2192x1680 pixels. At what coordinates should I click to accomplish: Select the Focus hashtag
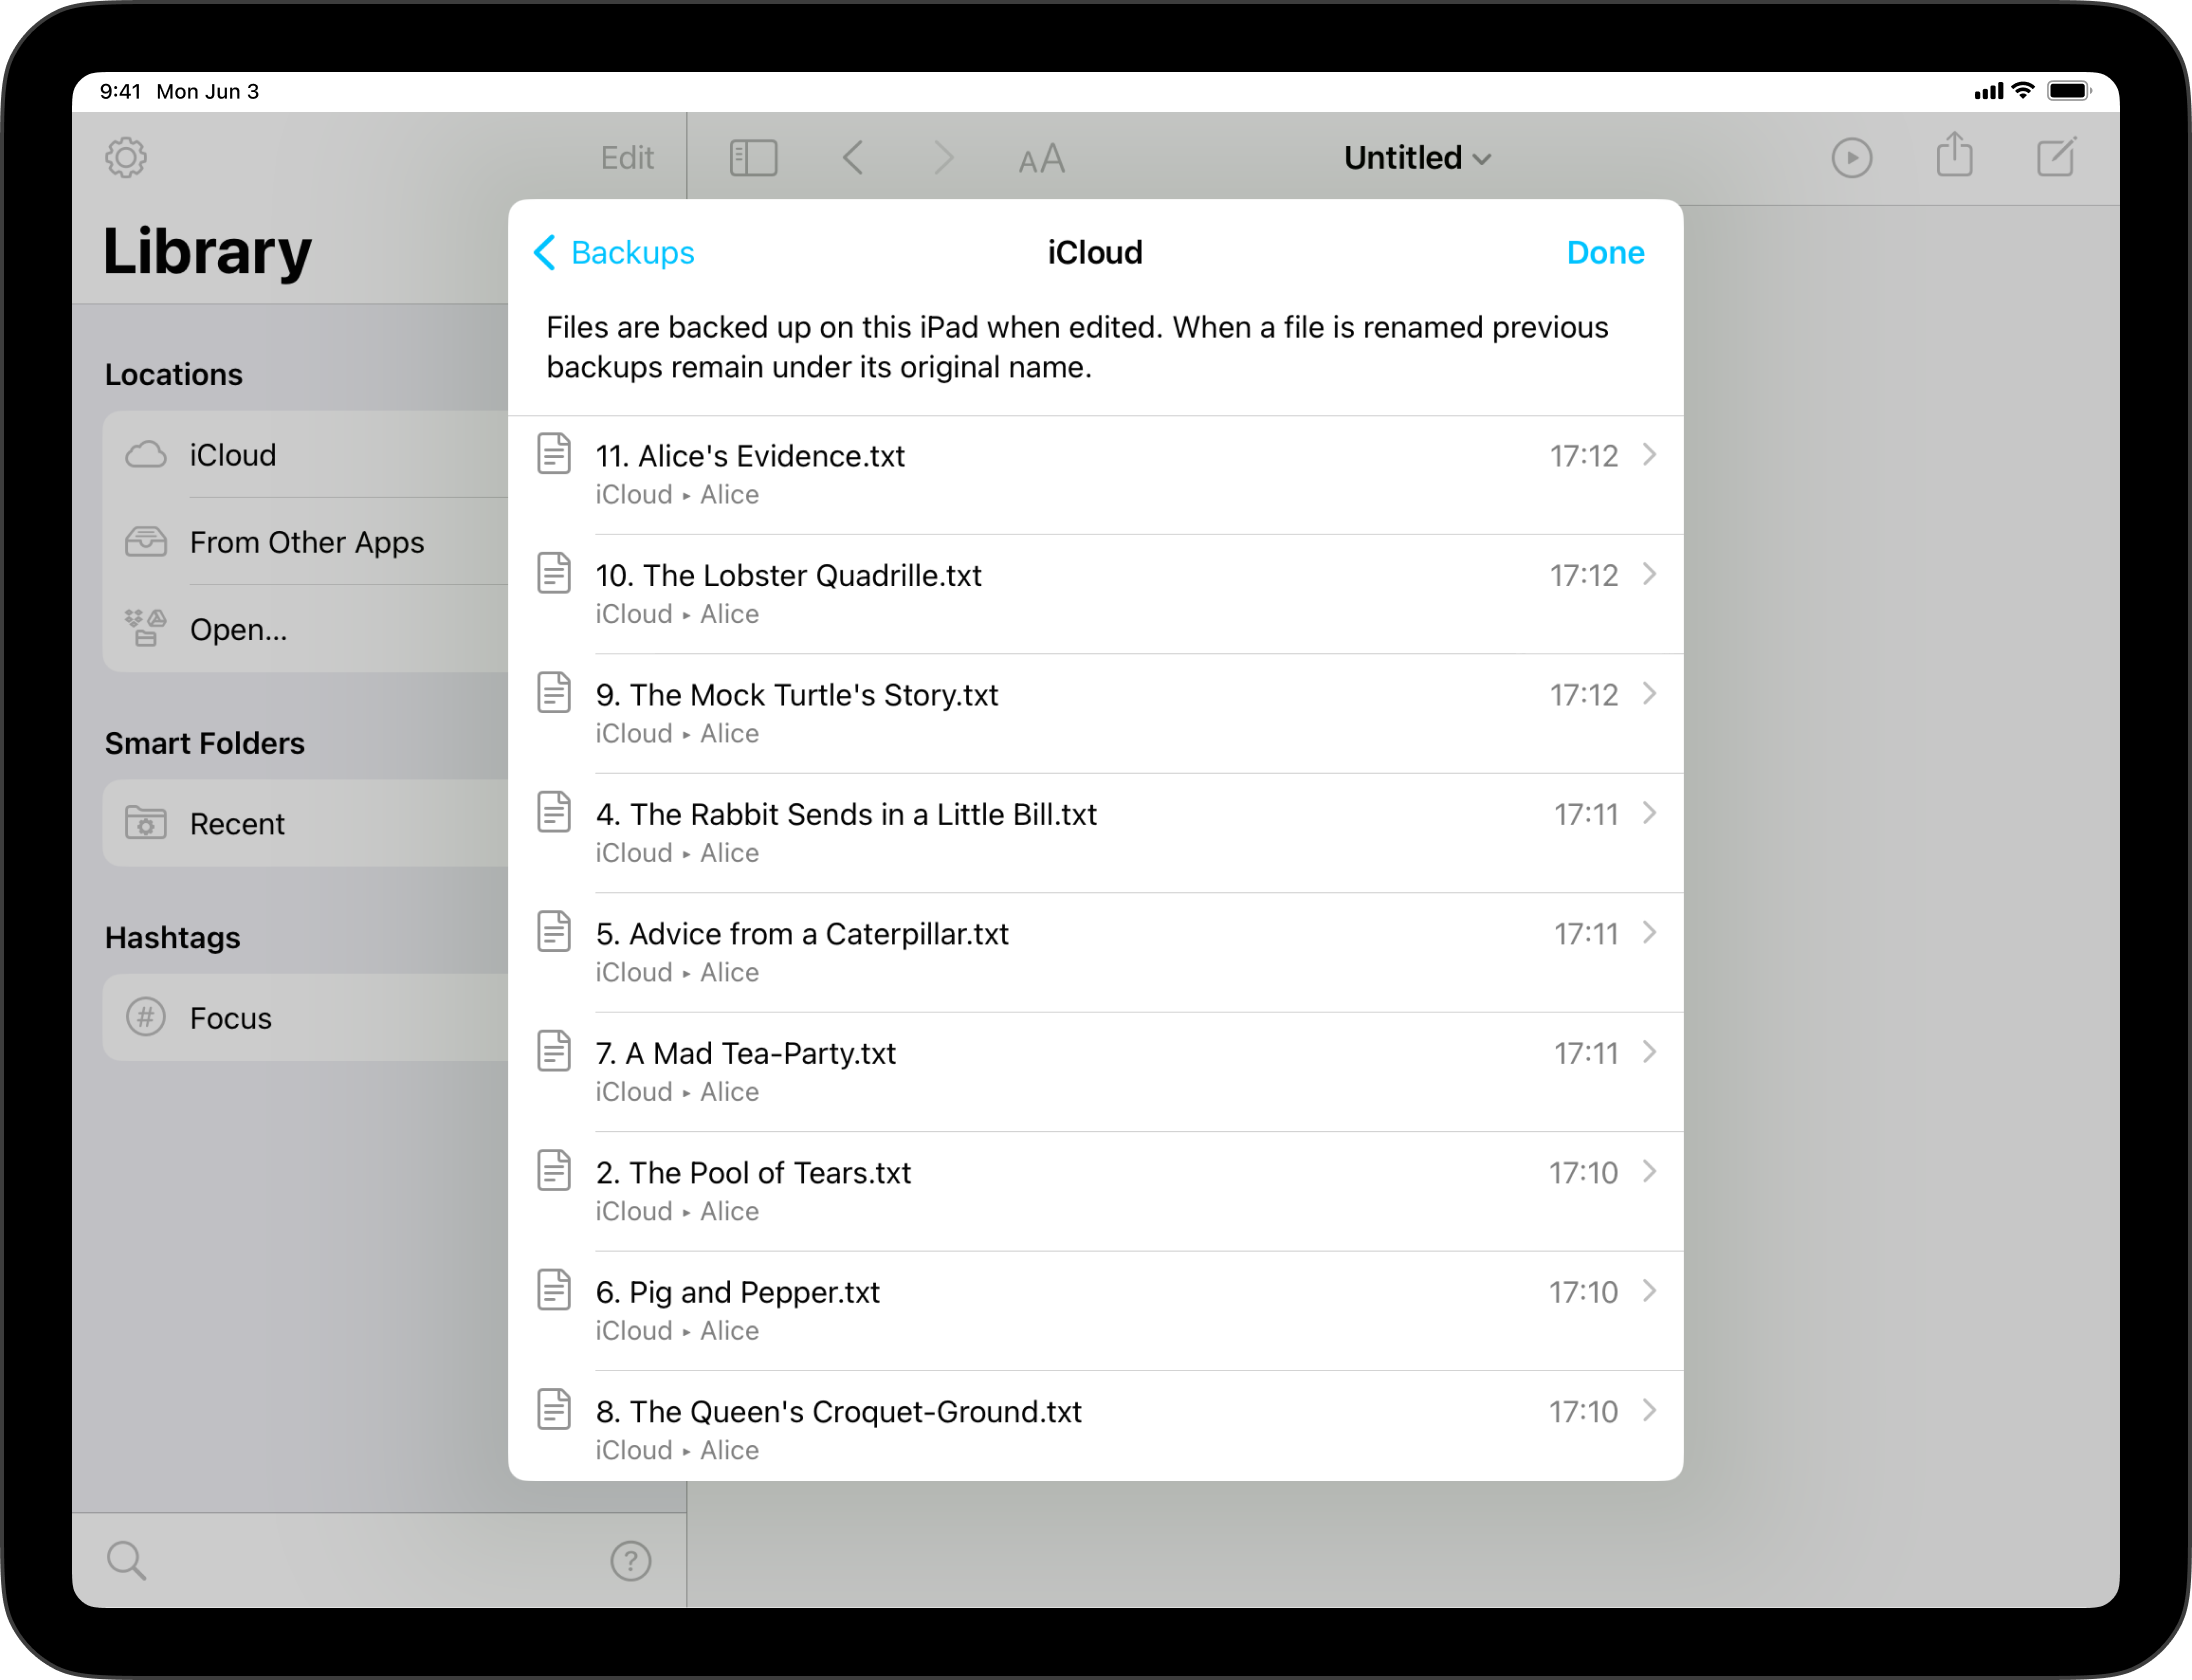pyautogui.click(x=230, y=1018)
